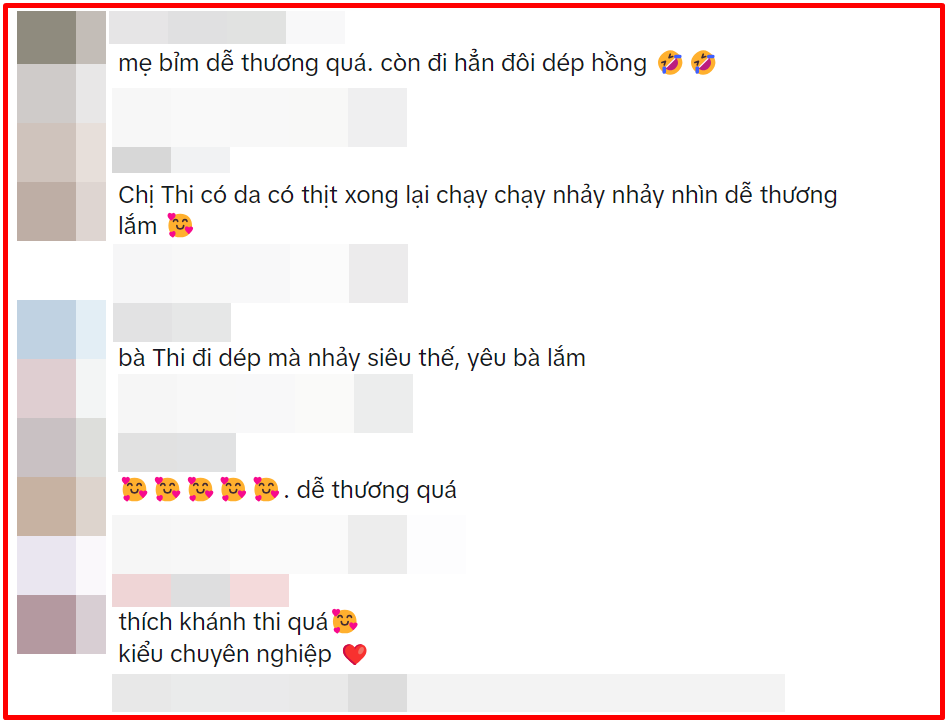This screenshot has width=948, height=723.
Task: Click the emoji after "thích khánh thi quá"
Action: pos(345,621)
